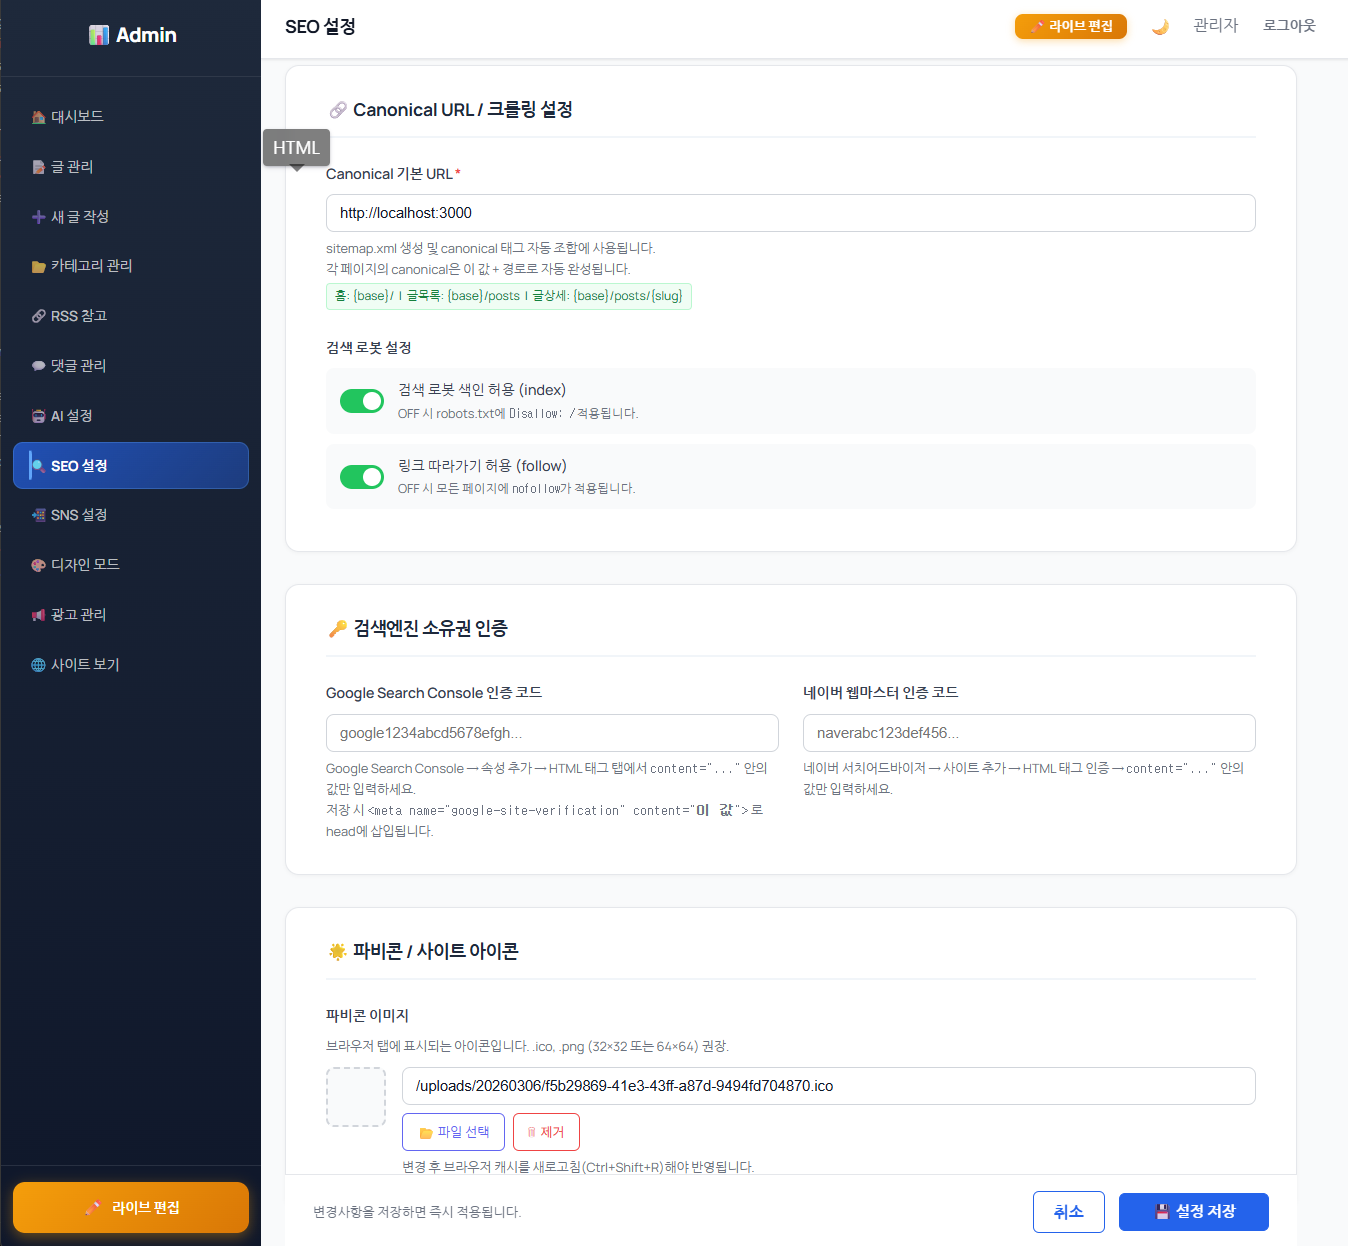Disable search robot indexing (index) switch
Screen dimensions: 1348x1246
click(361, 401)
